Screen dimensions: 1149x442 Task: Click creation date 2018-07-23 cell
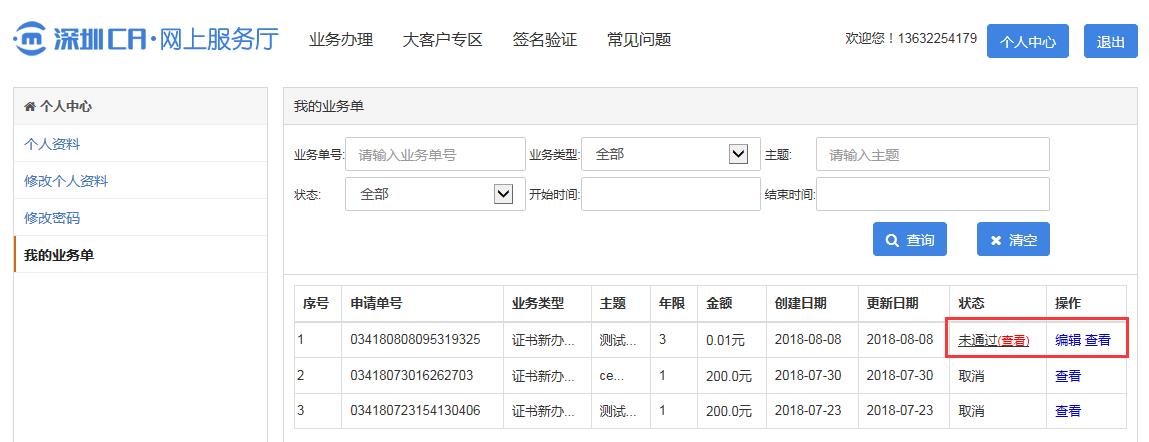pyautogui.click(x=808, y=410)
